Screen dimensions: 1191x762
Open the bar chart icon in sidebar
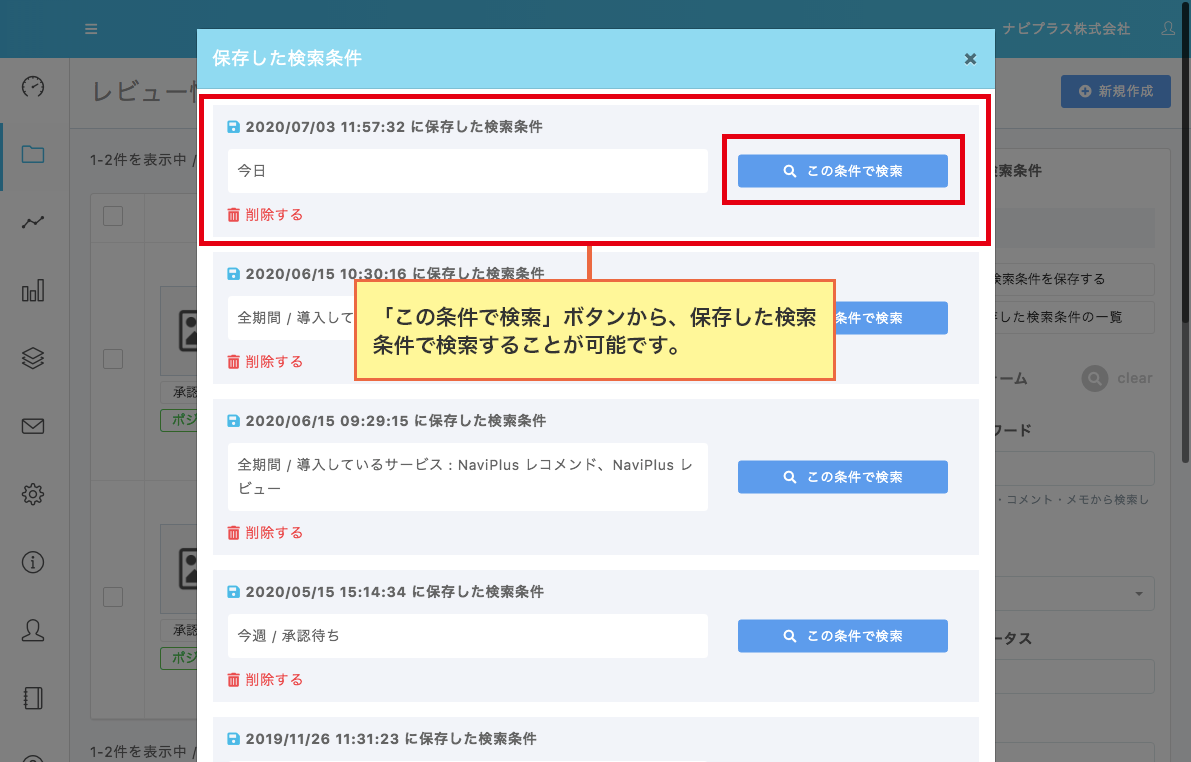coord(33,290)
